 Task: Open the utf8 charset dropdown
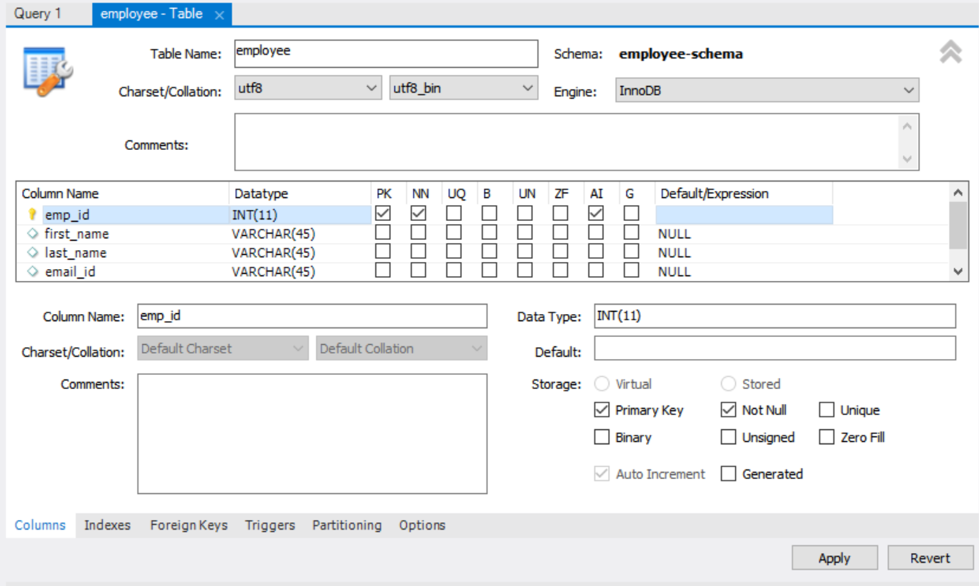point(308,88)
